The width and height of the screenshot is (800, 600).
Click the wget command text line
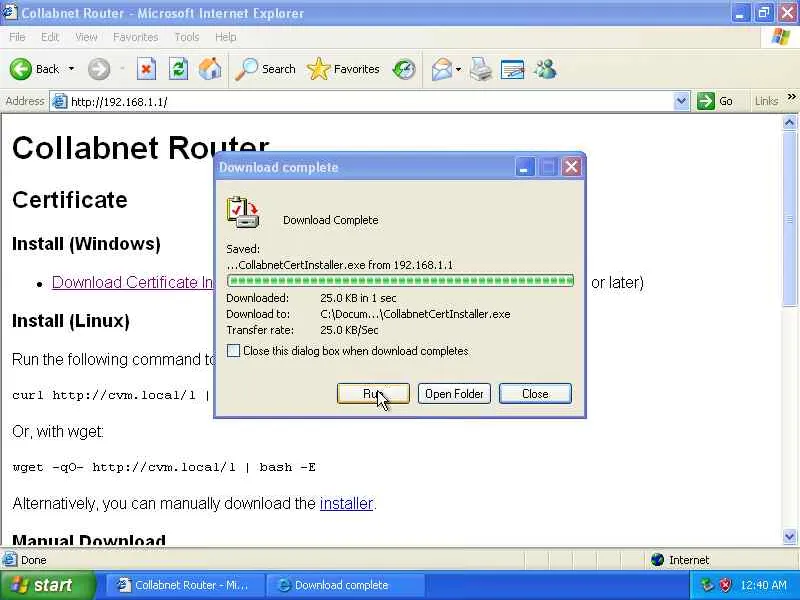pyautogui.click(x=164, y=467)
